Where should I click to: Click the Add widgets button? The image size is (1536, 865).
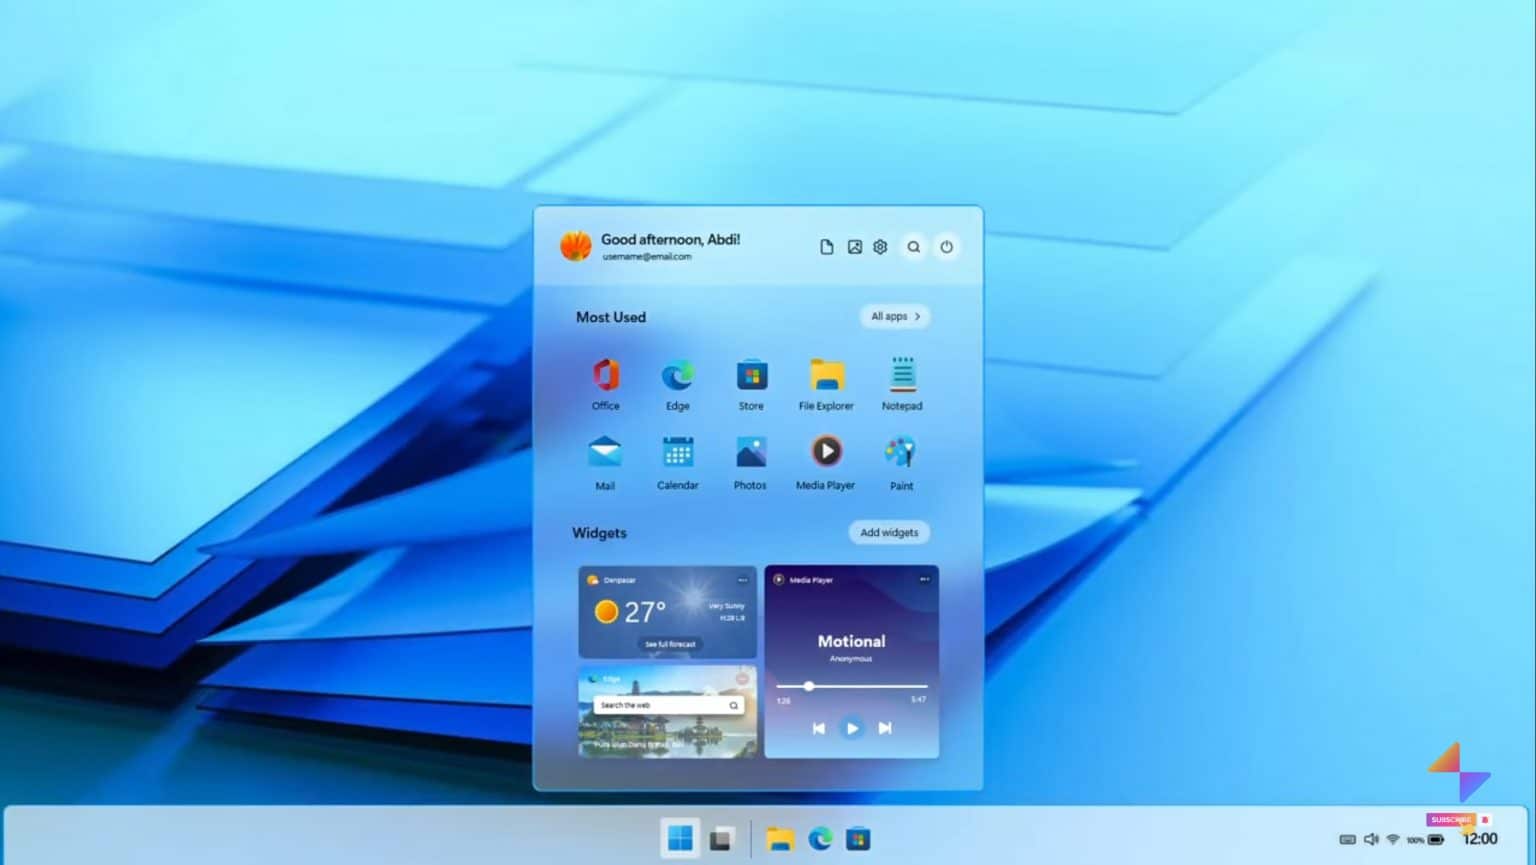888,532
